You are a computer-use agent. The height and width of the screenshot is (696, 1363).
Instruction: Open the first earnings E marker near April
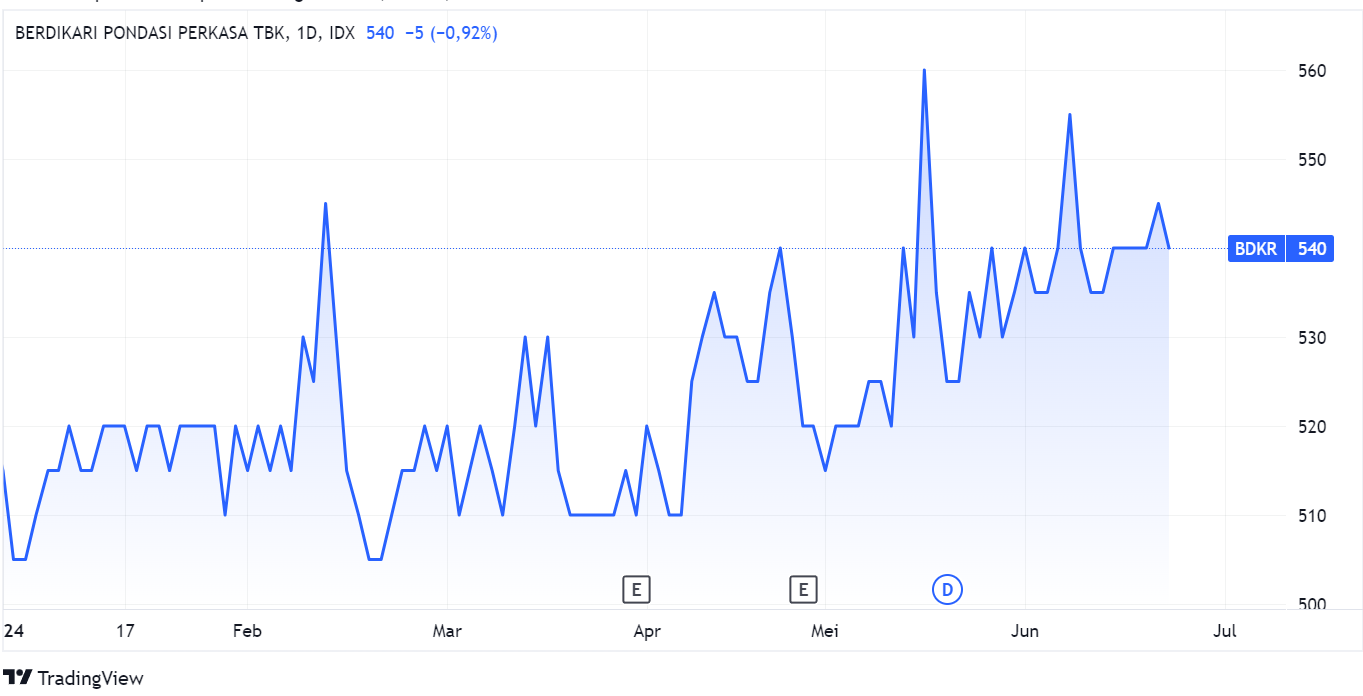point(636,590)
